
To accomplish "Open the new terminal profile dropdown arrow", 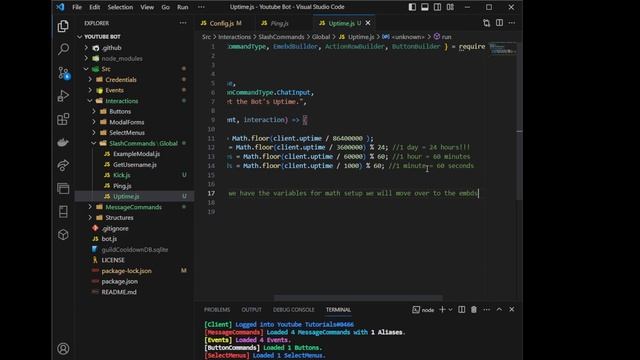I will click(x=450, y=309).
